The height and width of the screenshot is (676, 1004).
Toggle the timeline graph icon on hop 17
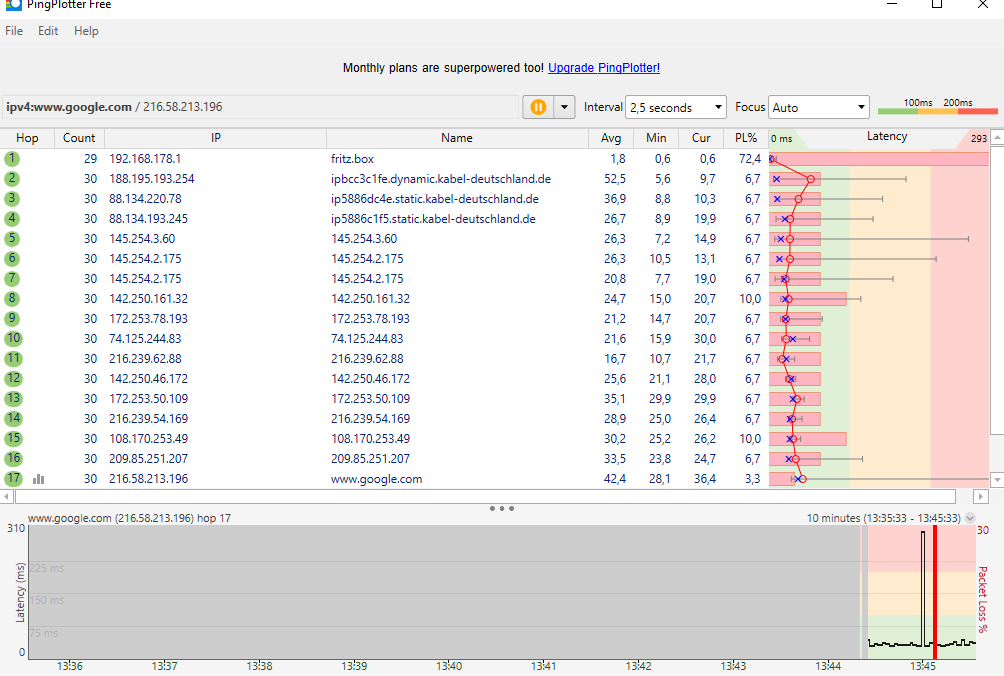38,479
